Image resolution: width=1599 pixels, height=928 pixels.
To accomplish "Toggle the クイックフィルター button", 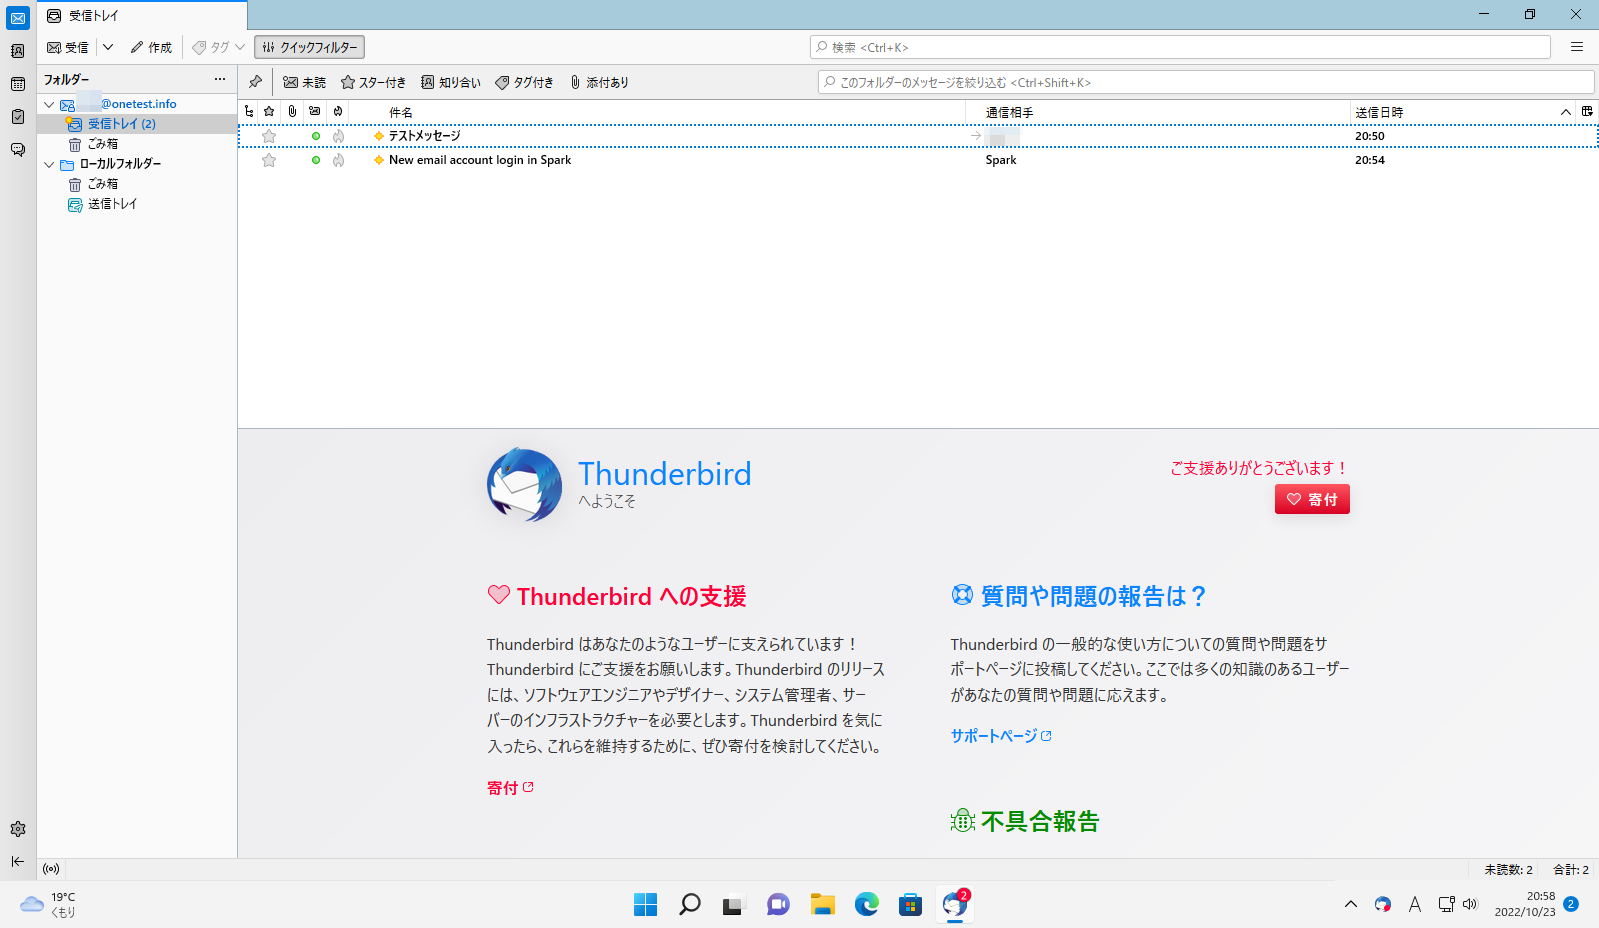I will pyautogui.click(x=309, y=47).
